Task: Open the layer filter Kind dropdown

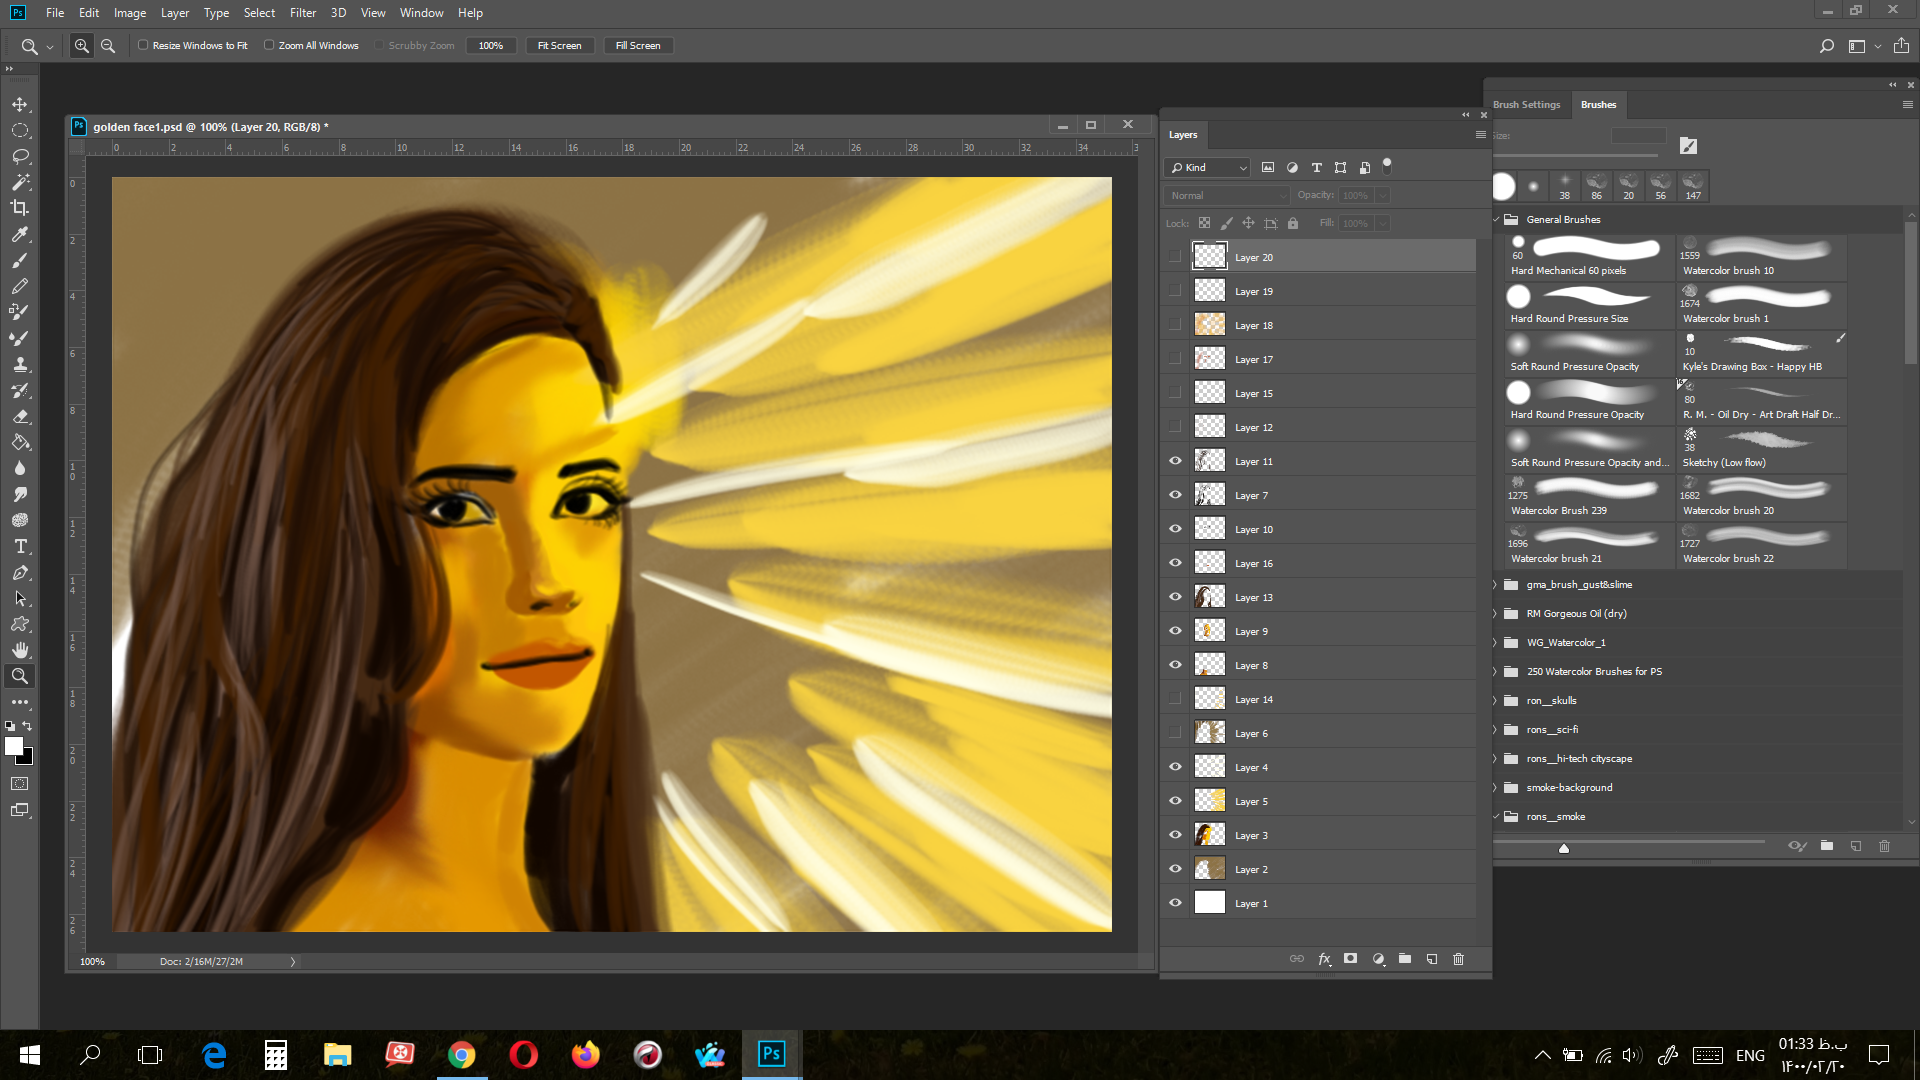Action: point(1208,168)
